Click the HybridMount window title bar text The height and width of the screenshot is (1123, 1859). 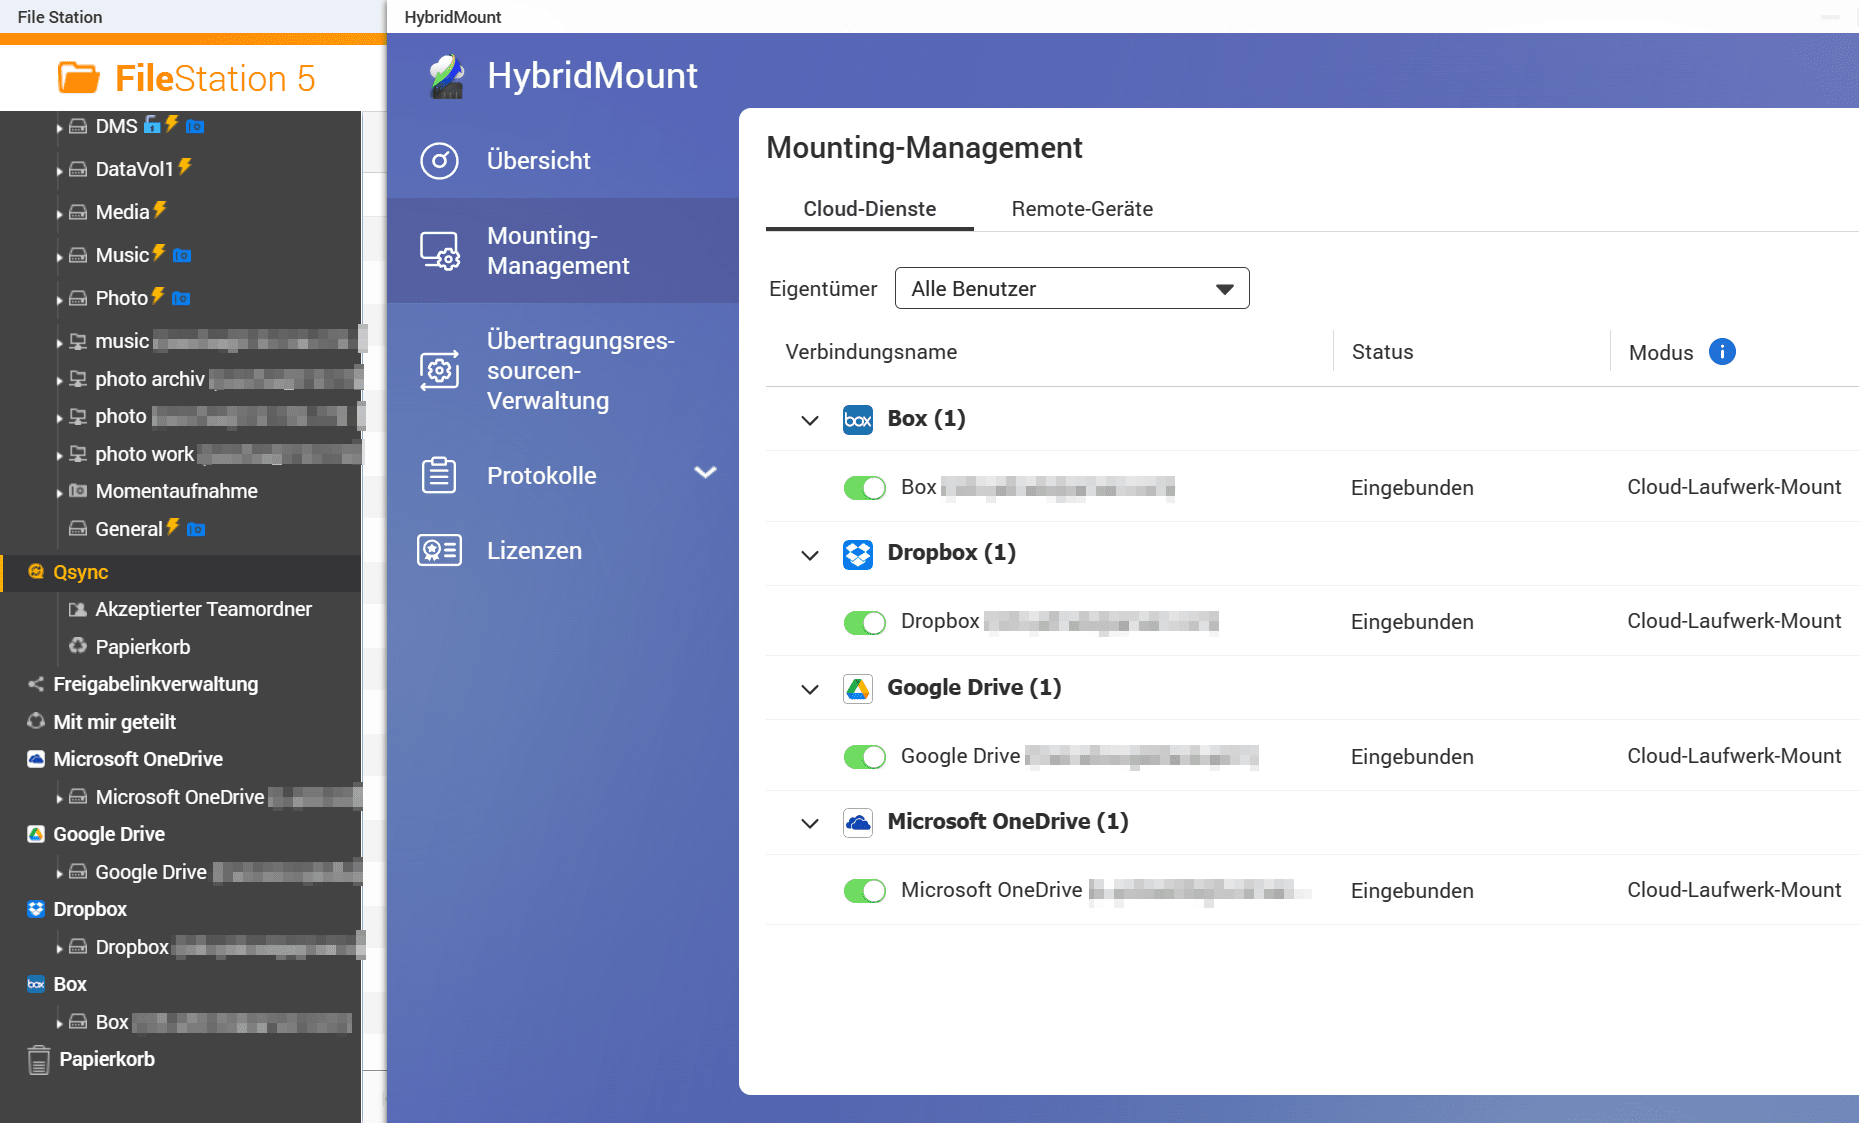point(453,17)
